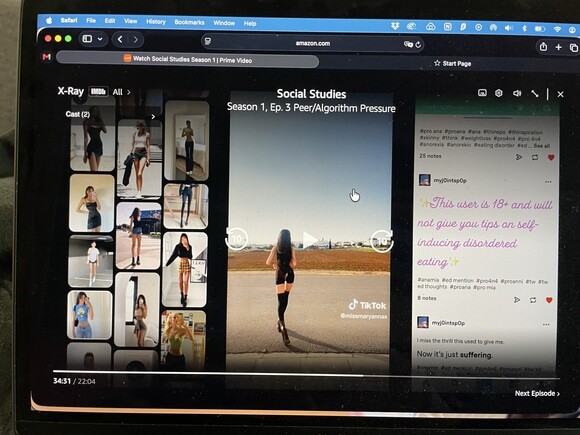
Task: Skip back 10 seconds
Action: pos(236,239)
